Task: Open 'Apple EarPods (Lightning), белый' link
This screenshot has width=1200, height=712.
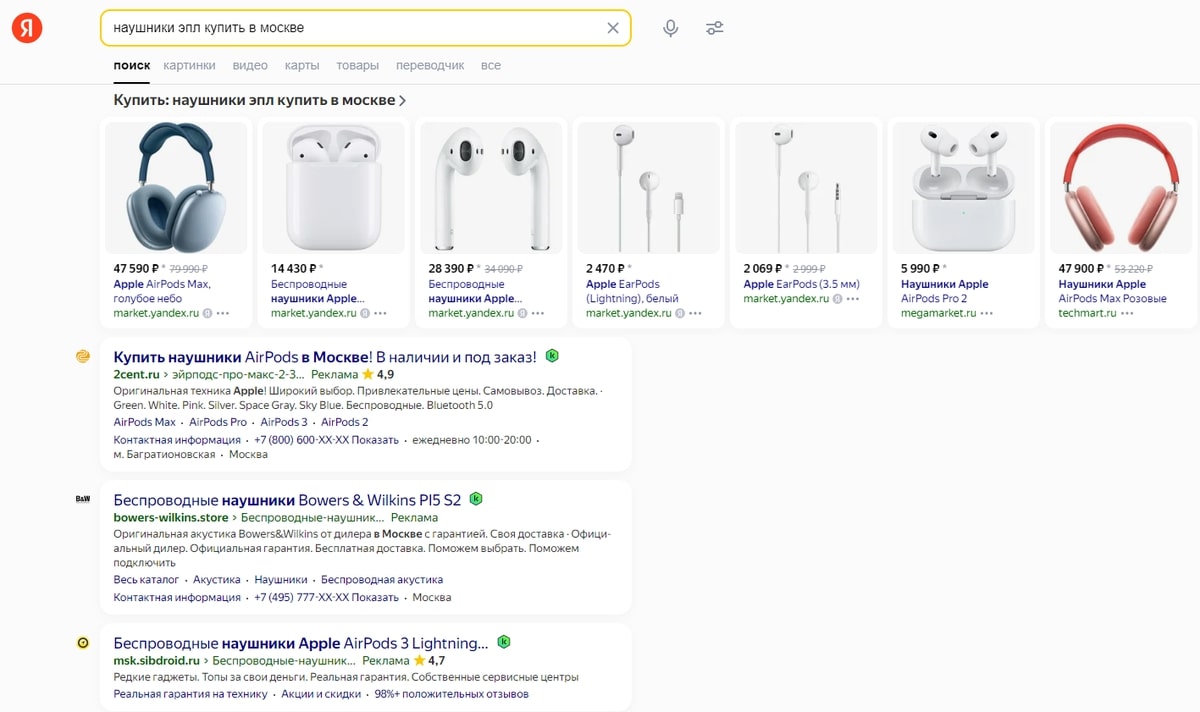Action: pyautogui.click(x=633, y=291)
